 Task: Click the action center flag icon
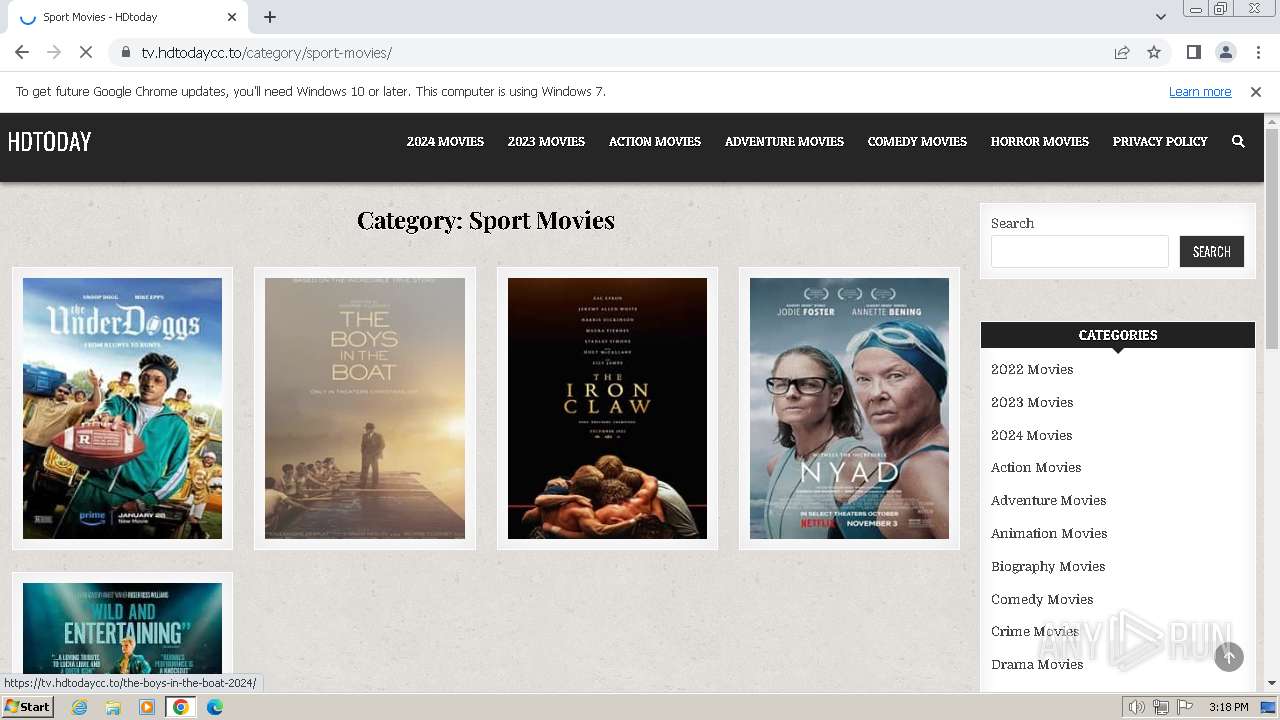click(x=1185, y=707)
